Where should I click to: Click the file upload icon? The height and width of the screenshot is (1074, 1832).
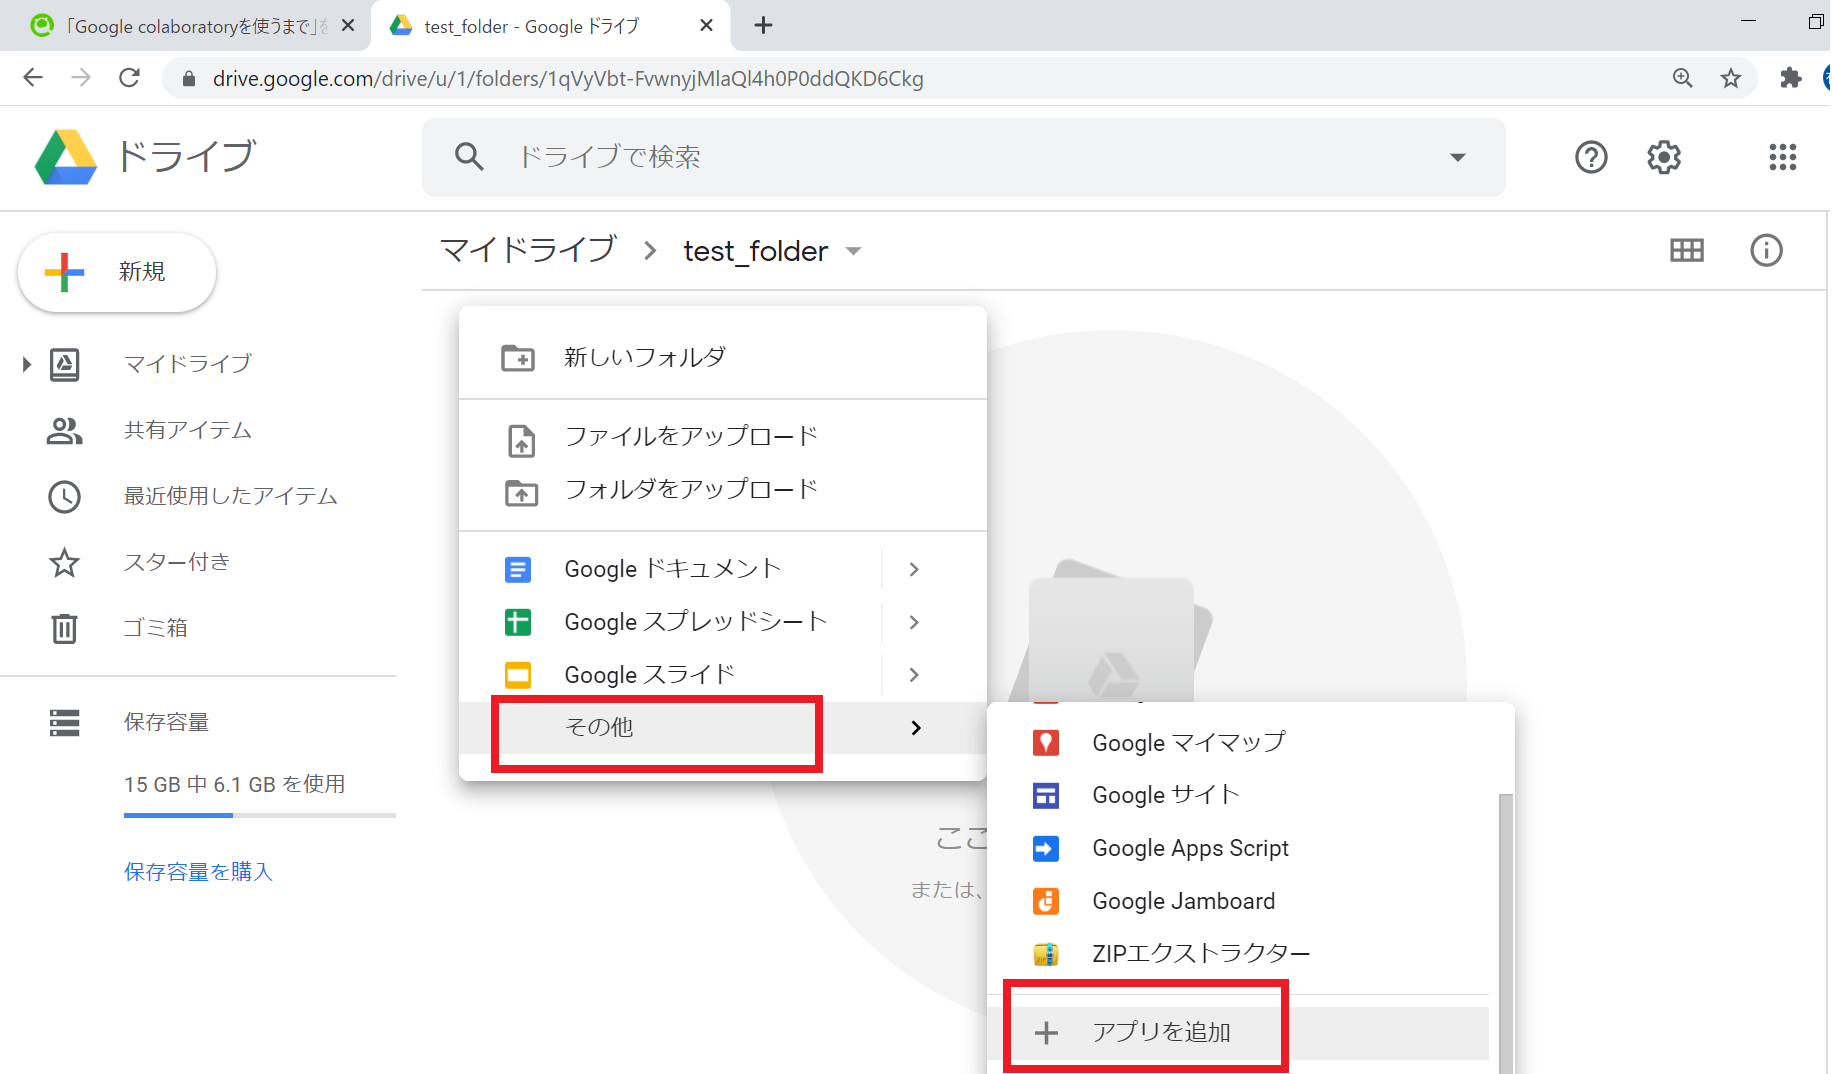coord(522,440)
